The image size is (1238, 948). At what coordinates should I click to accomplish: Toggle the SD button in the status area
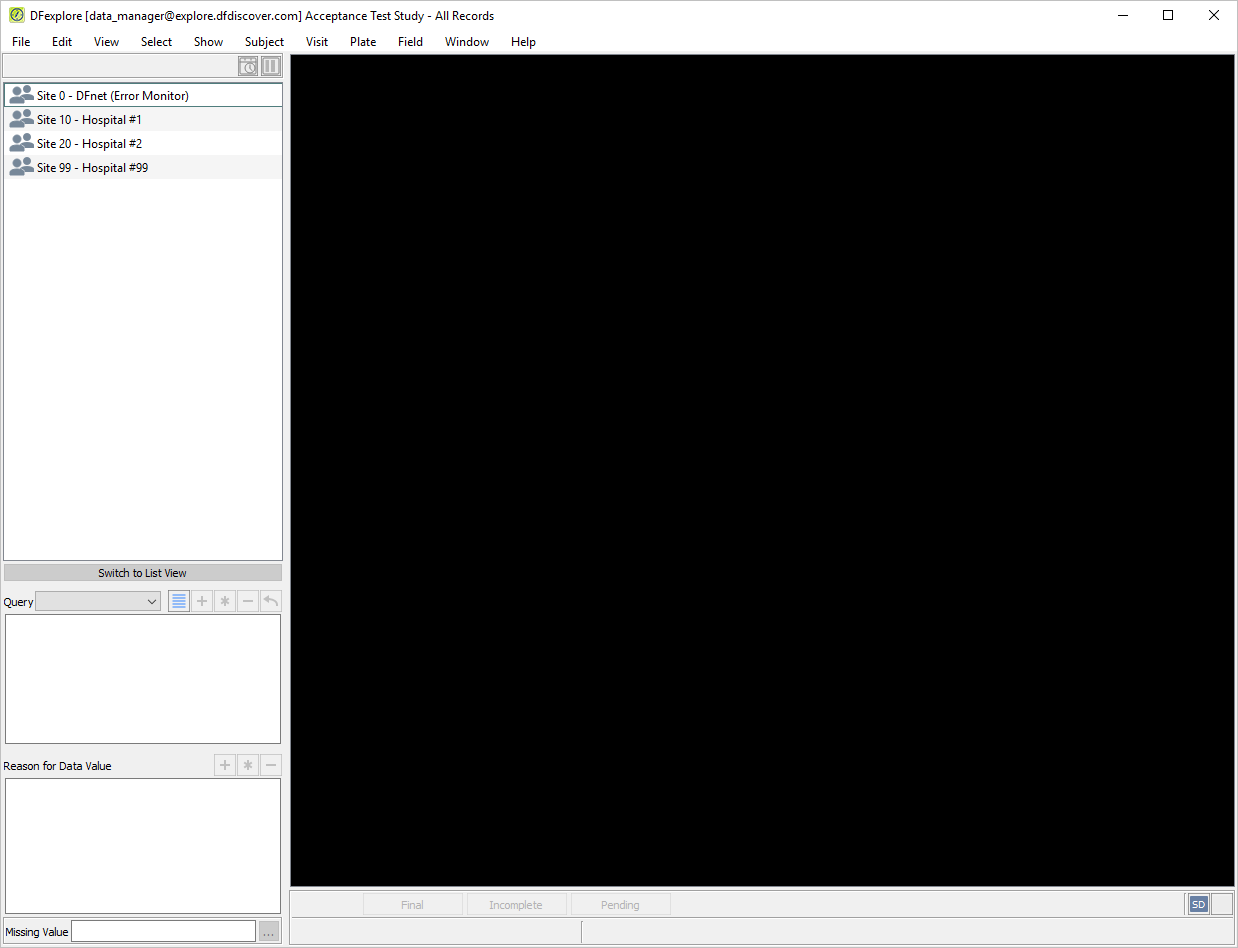1198,904
